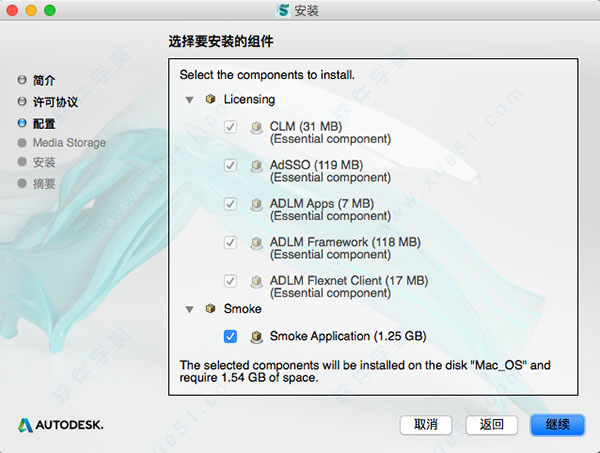
Task: Select the Smoke tree row label
Action: 243,309
